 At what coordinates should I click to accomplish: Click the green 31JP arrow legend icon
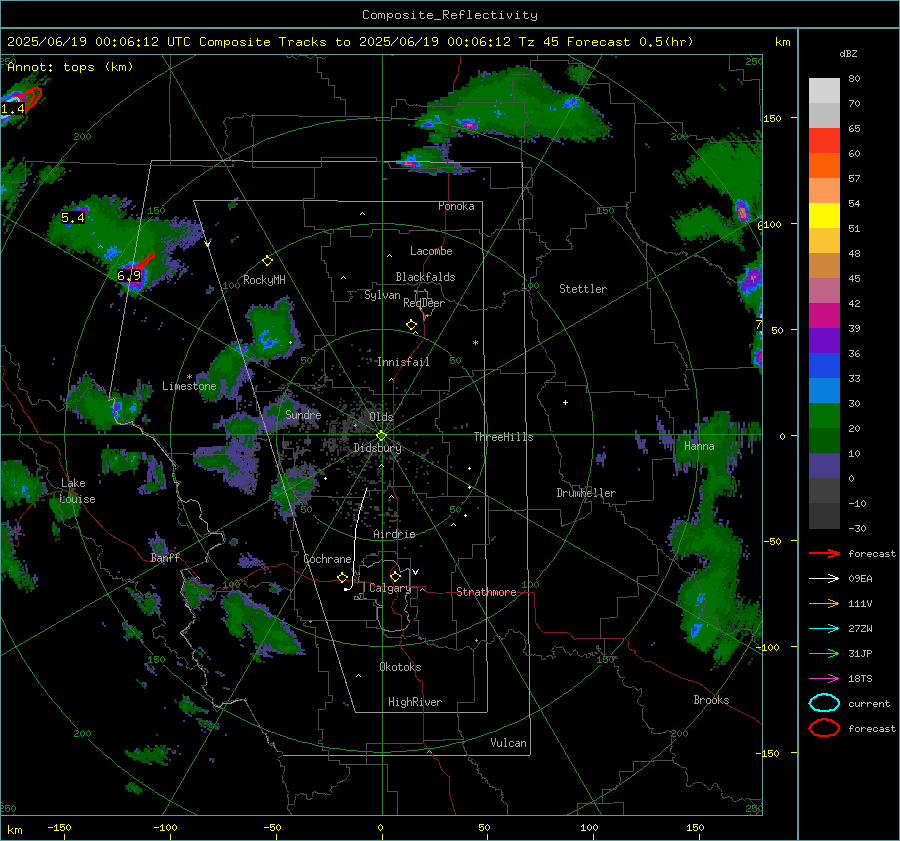[824, 653]
